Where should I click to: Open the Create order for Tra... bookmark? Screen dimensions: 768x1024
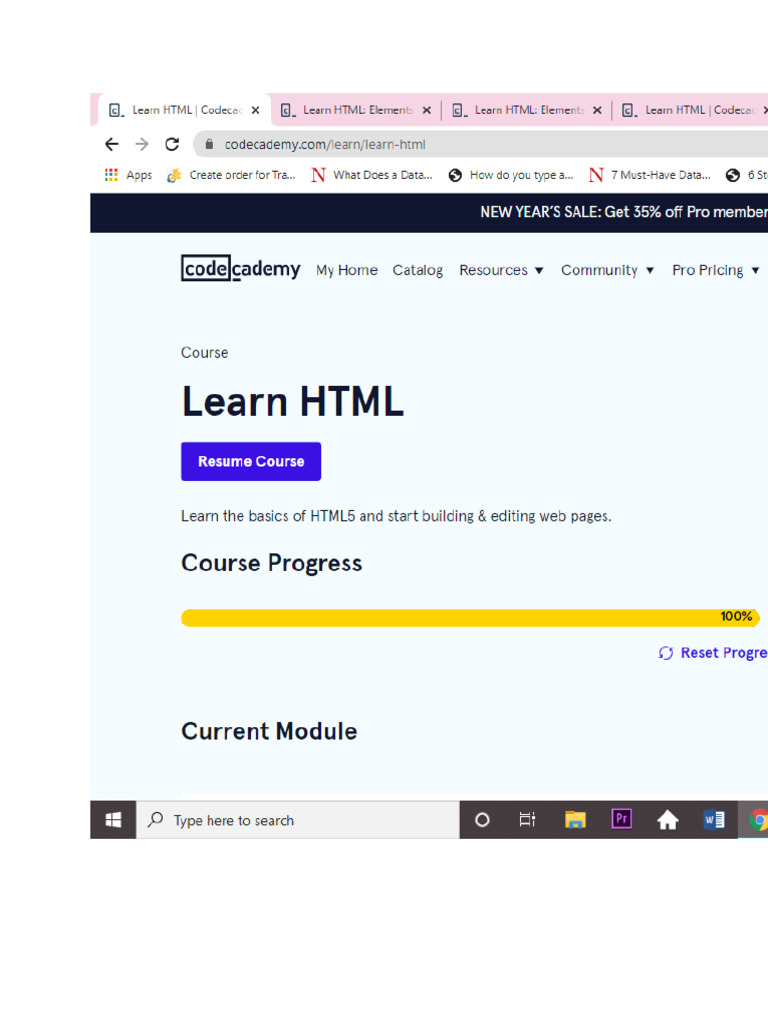(x=231, y=175)
